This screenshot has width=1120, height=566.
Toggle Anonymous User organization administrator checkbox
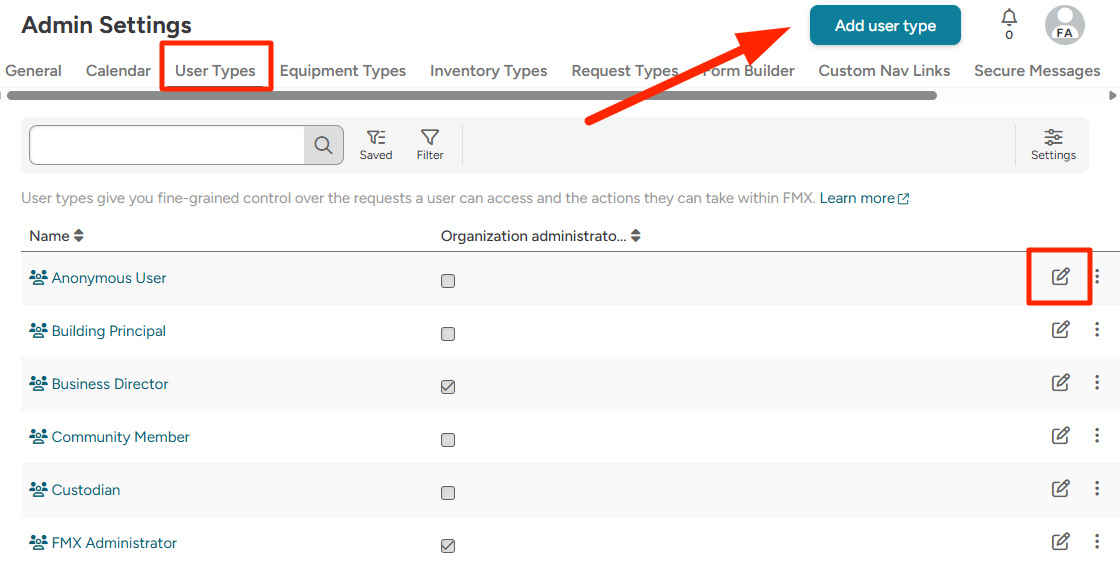(448, 281)
